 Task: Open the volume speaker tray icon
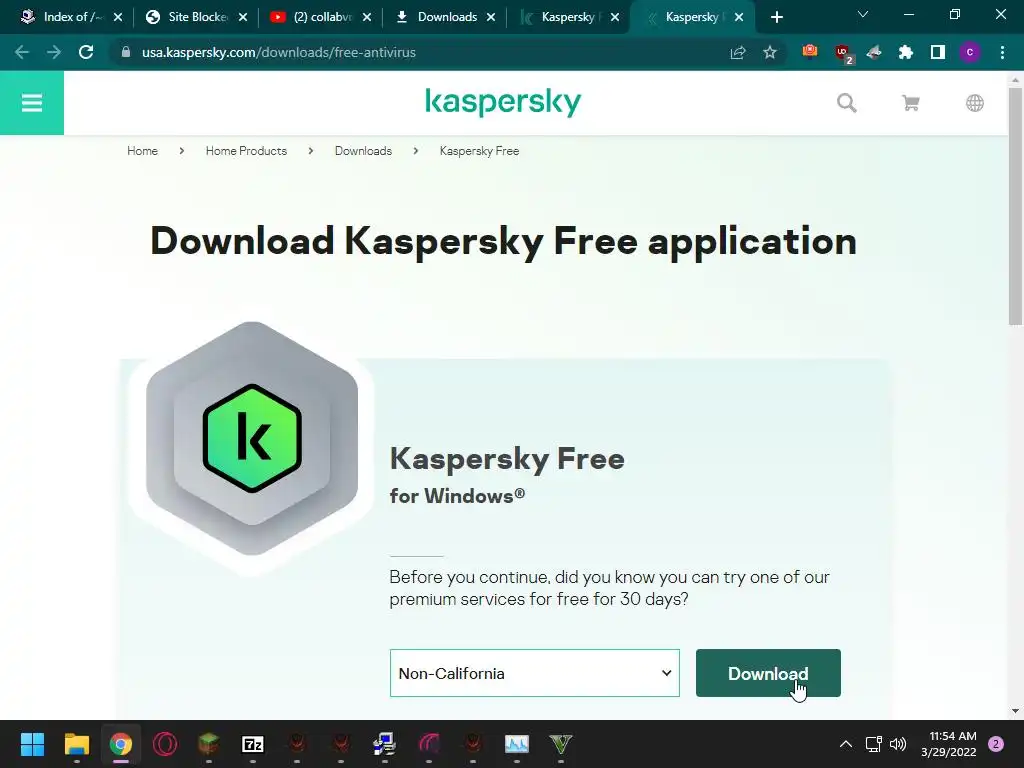tap(898, 744)
